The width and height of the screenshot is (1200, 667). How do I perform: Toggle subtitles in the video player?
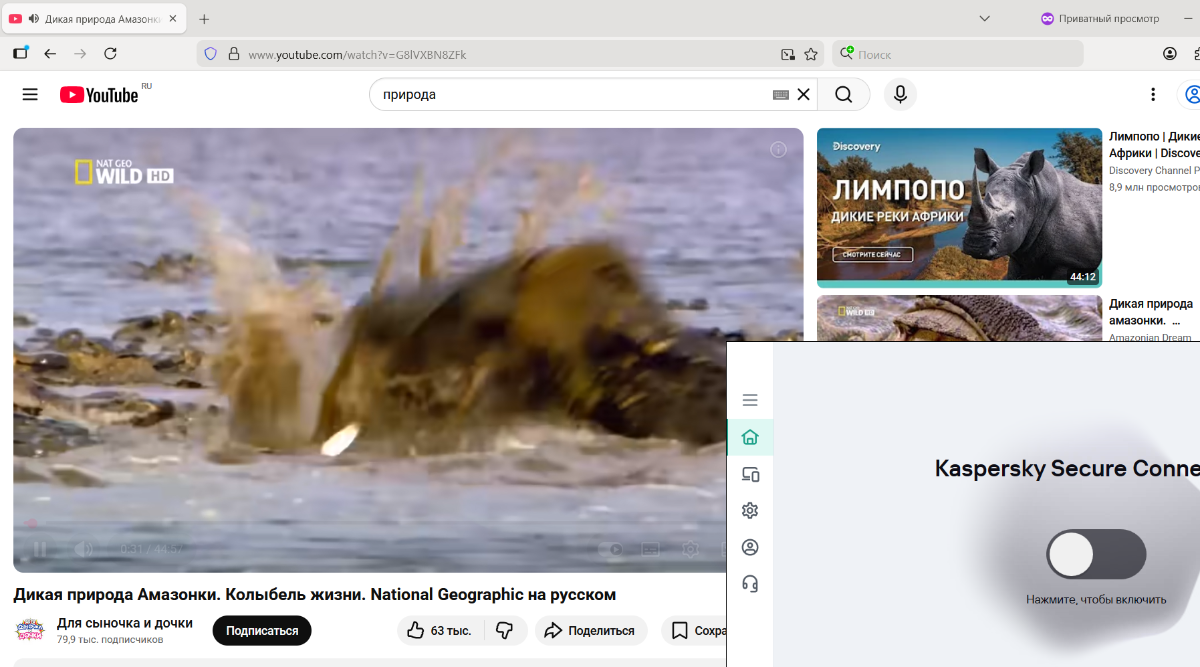click(650, 549)
